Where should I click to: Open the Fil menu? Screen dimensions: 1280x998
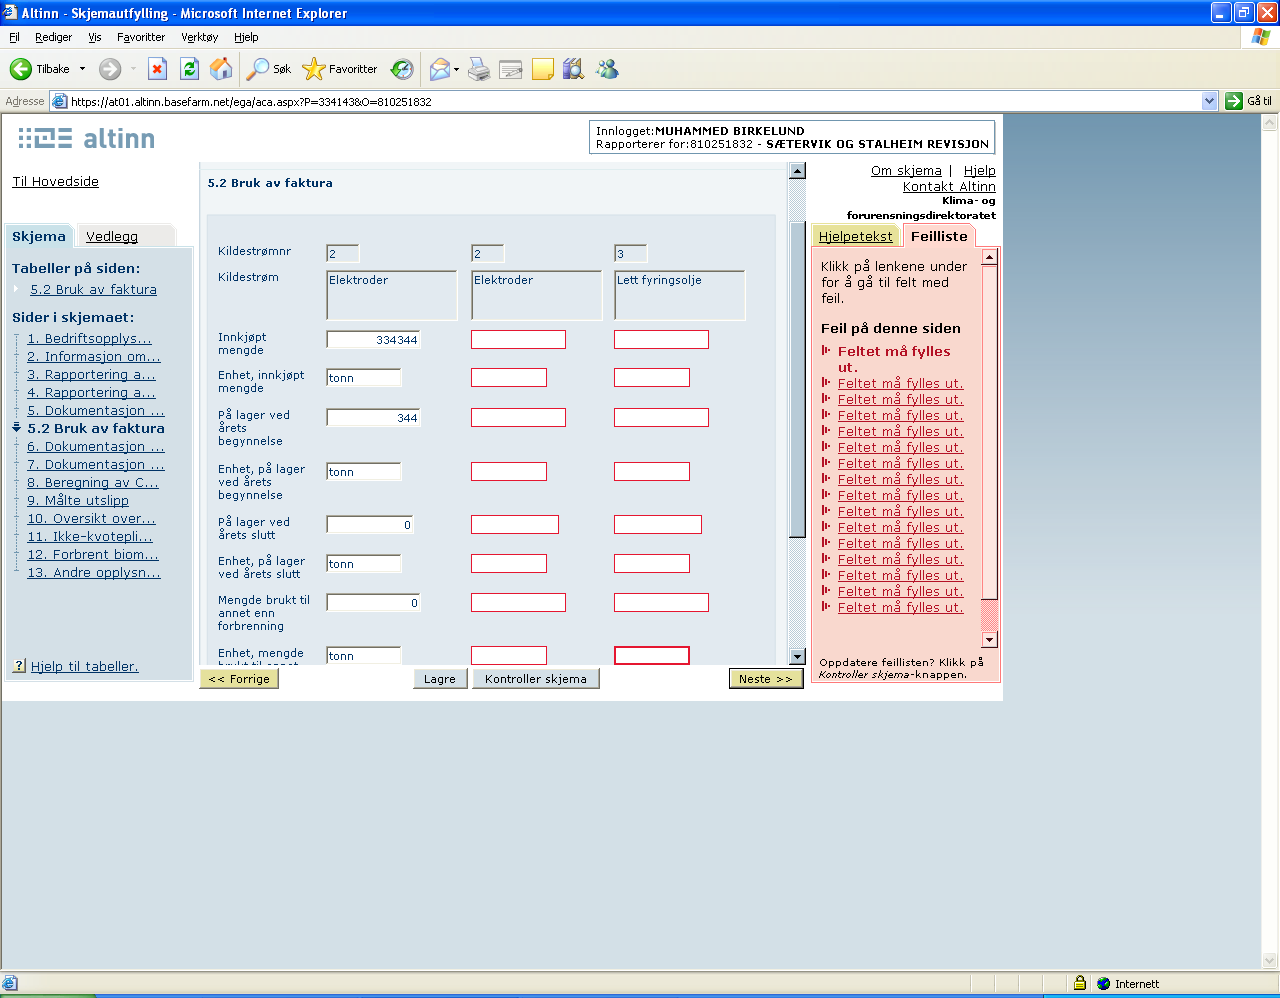click(x=14, y=37)
